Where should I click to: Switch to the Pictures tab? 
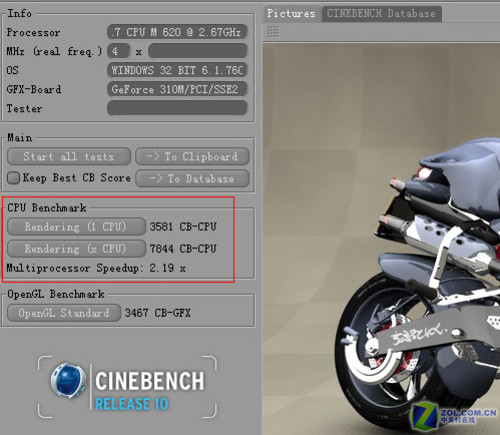[291, 14]
